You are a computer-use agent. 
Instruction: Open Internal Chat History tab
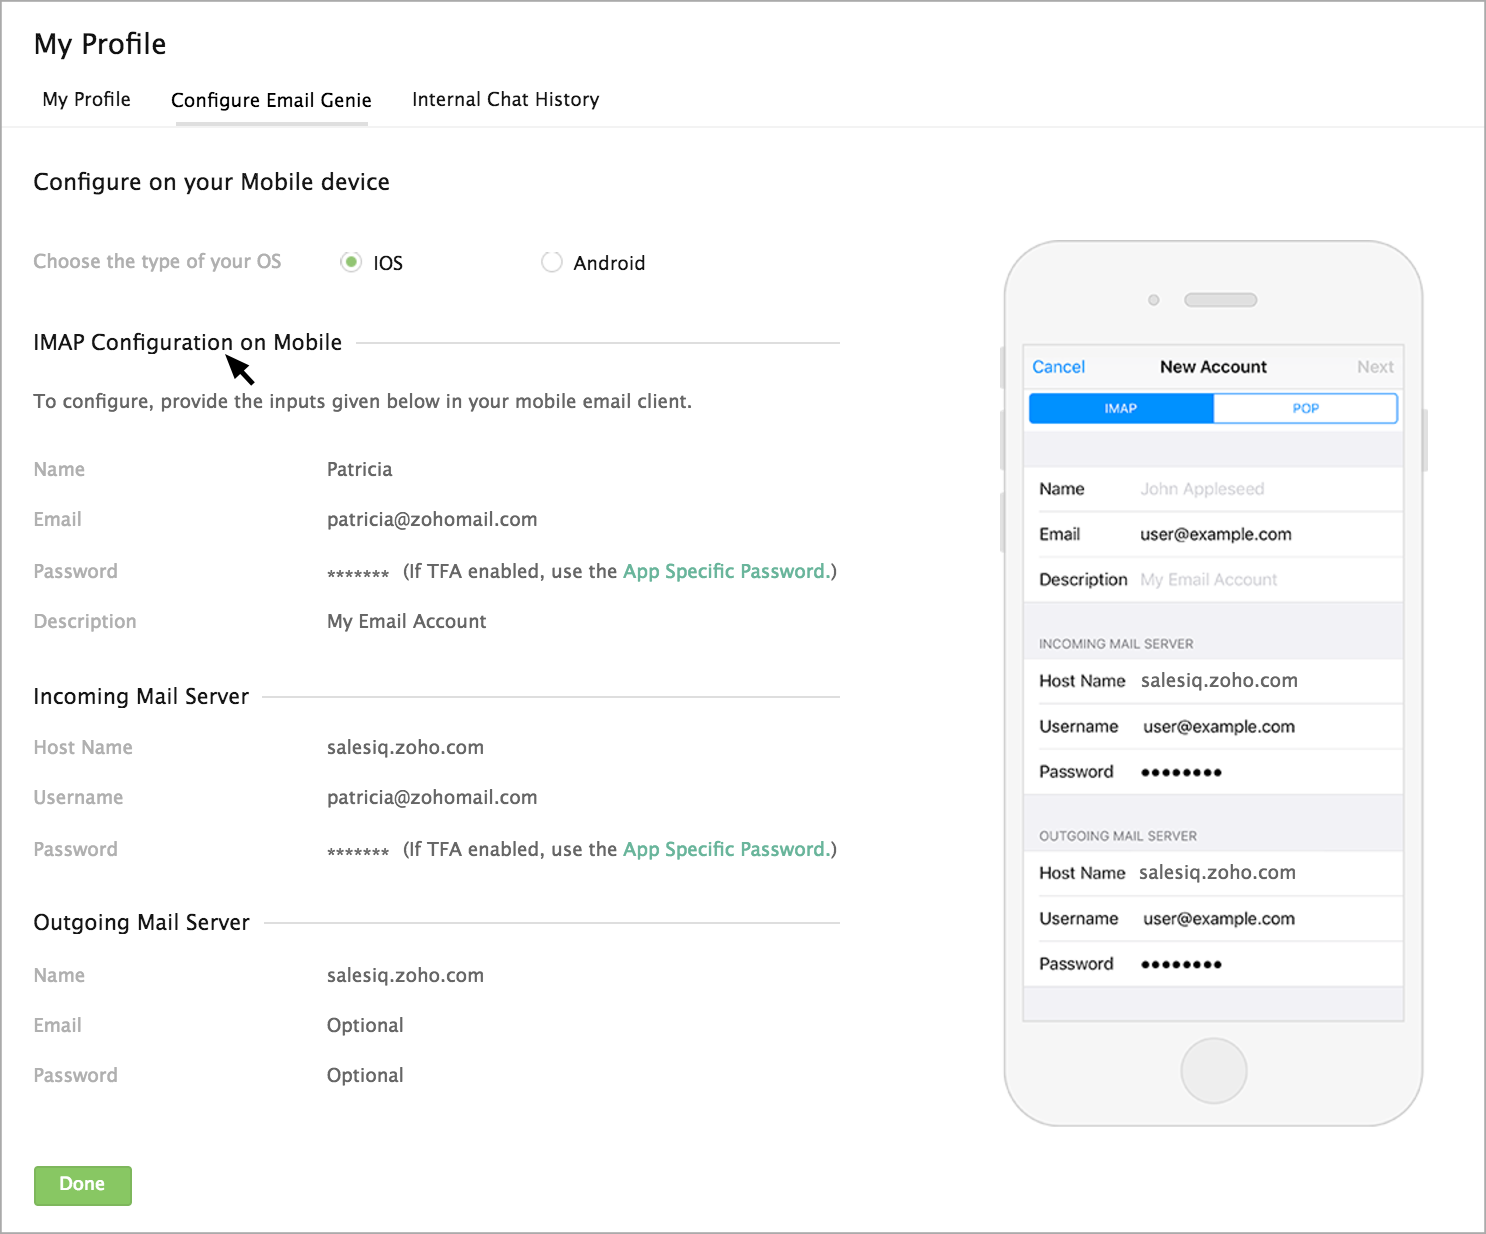(505, 99)
